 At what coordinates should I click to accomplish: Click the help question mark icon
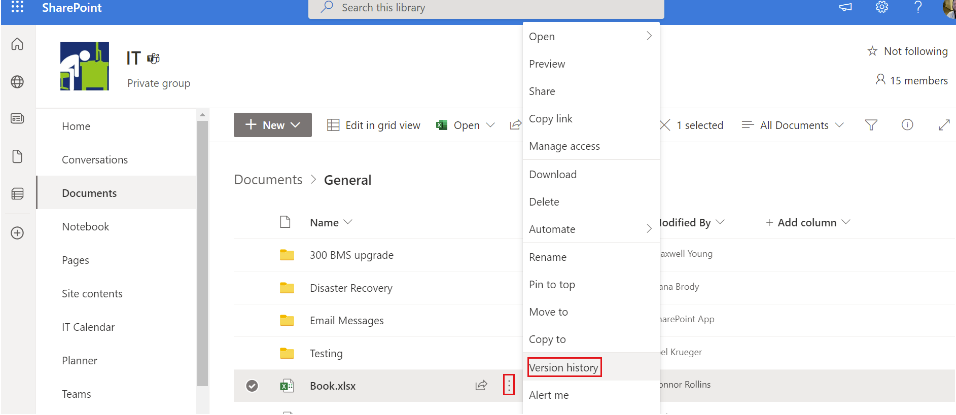[x=918, y=8]
